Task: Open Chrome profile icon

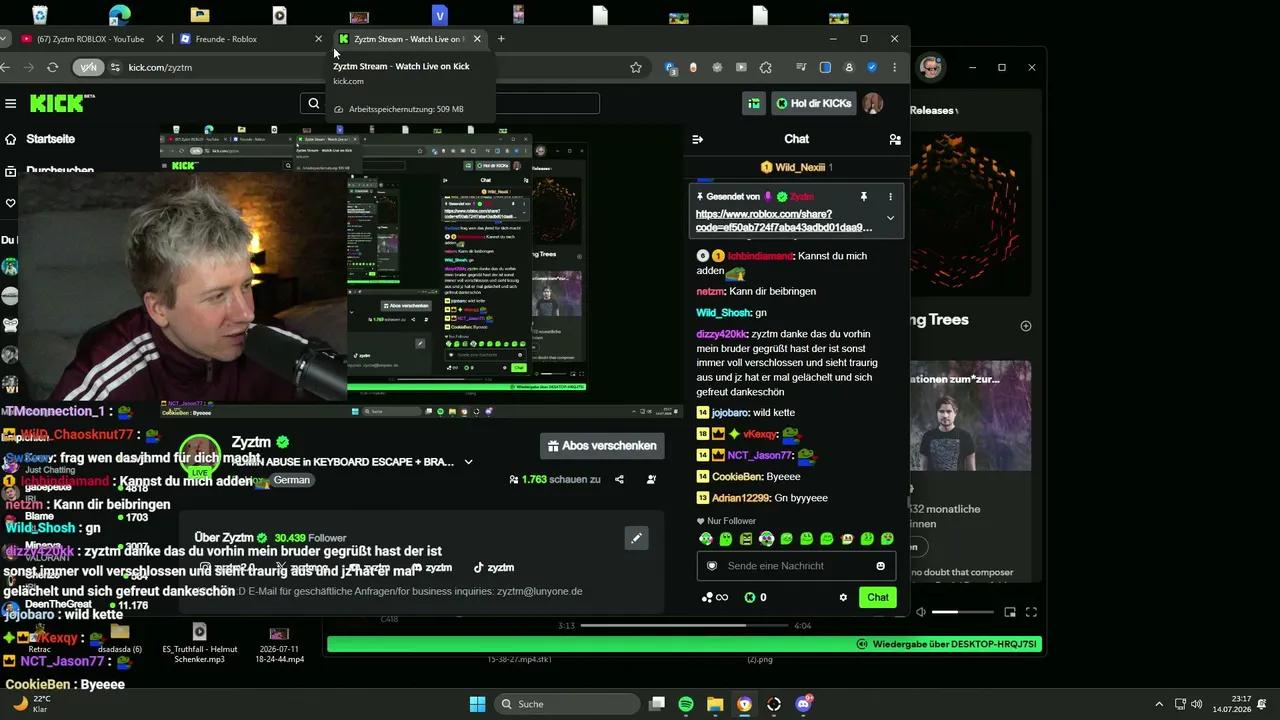Action: pyautogui.click(x=849, y=67)
